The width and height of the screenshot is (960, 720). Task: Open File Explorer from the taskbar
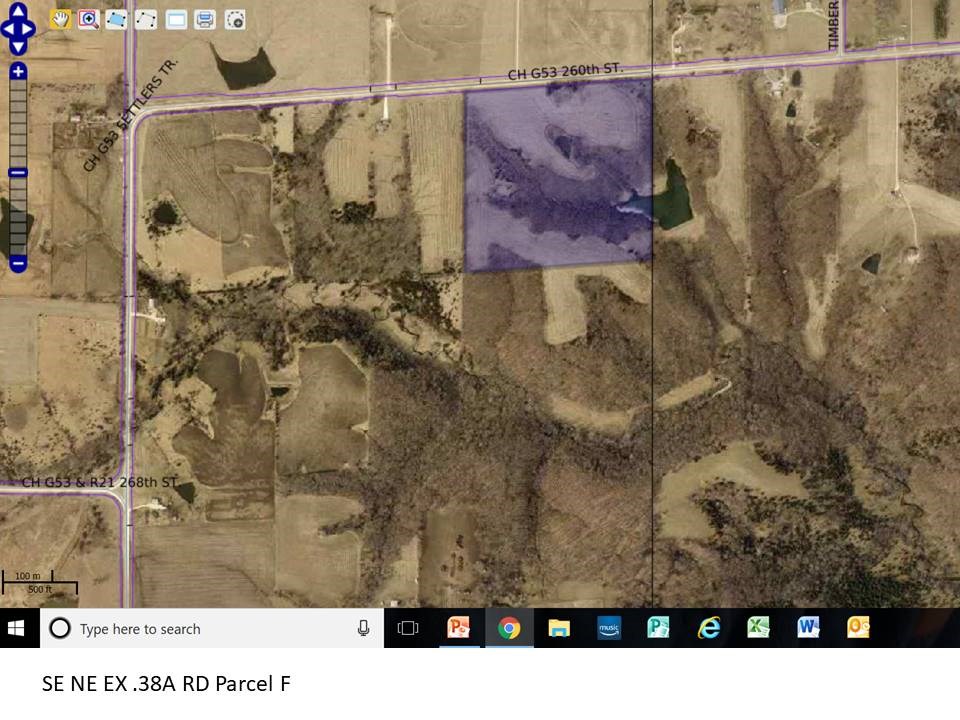tap(559, 628)
